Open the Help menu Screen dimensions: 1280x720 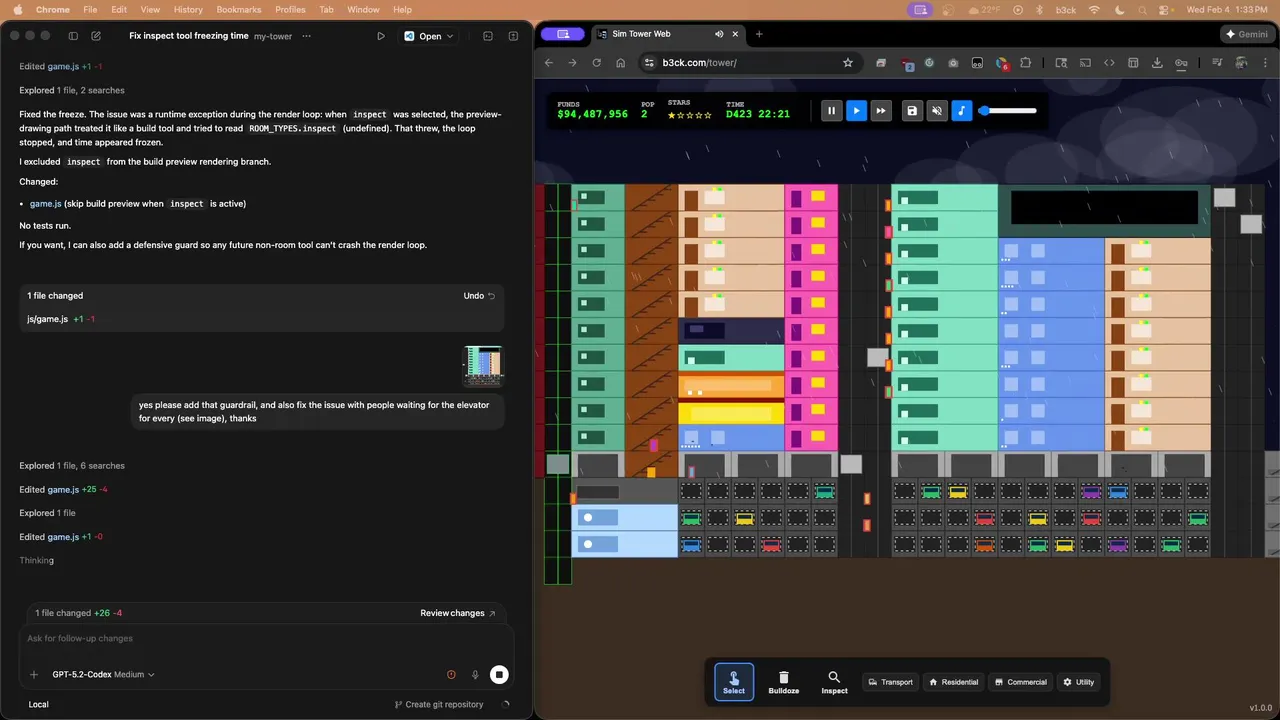[402, 9]
